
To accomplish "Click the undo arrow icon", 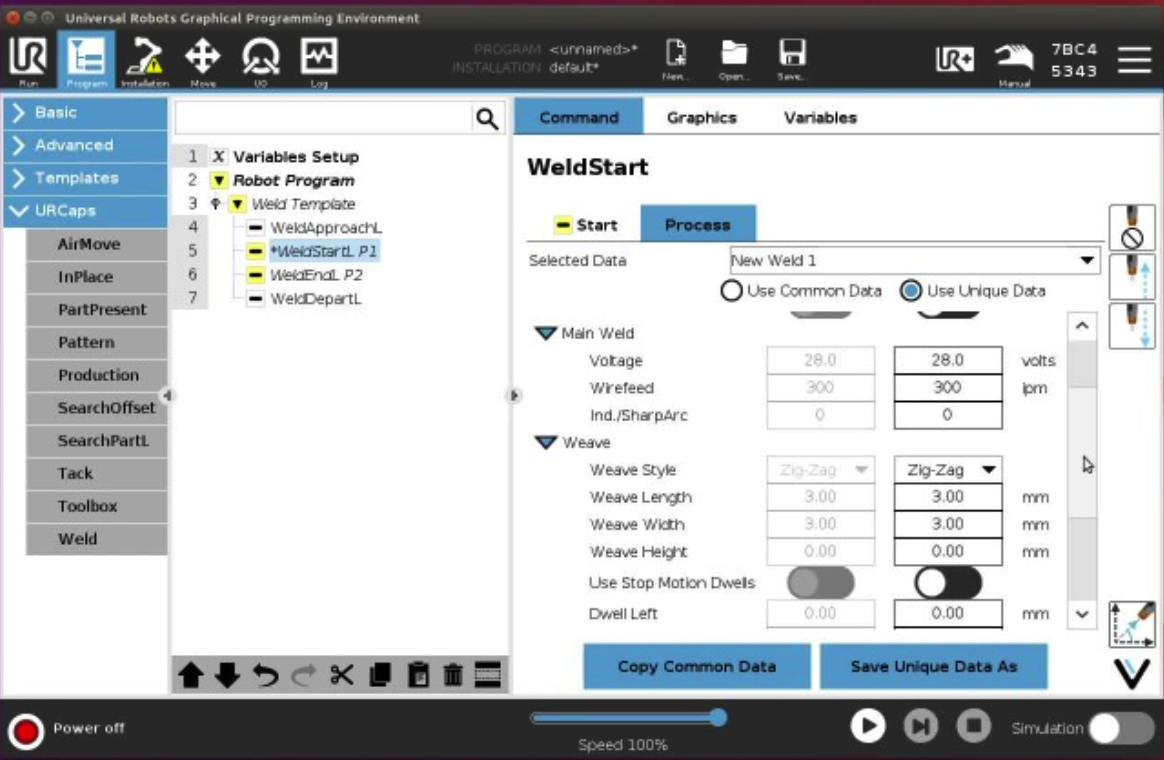I will pyautogui.click(x=265, y=675).
